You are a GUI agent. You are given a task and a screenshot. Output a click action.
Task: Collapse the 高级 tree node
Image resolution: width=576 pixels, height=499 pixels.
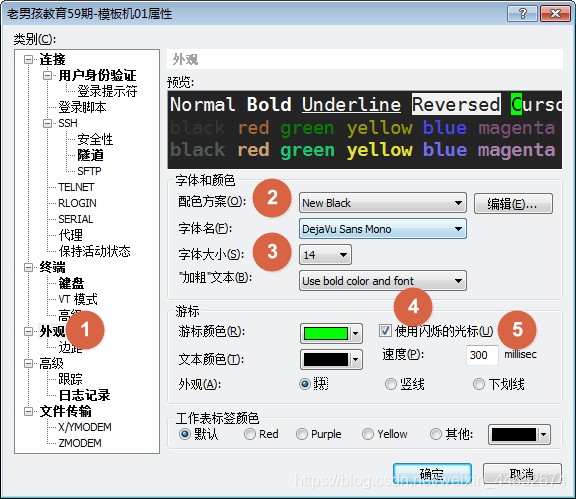tap(28, 363)
